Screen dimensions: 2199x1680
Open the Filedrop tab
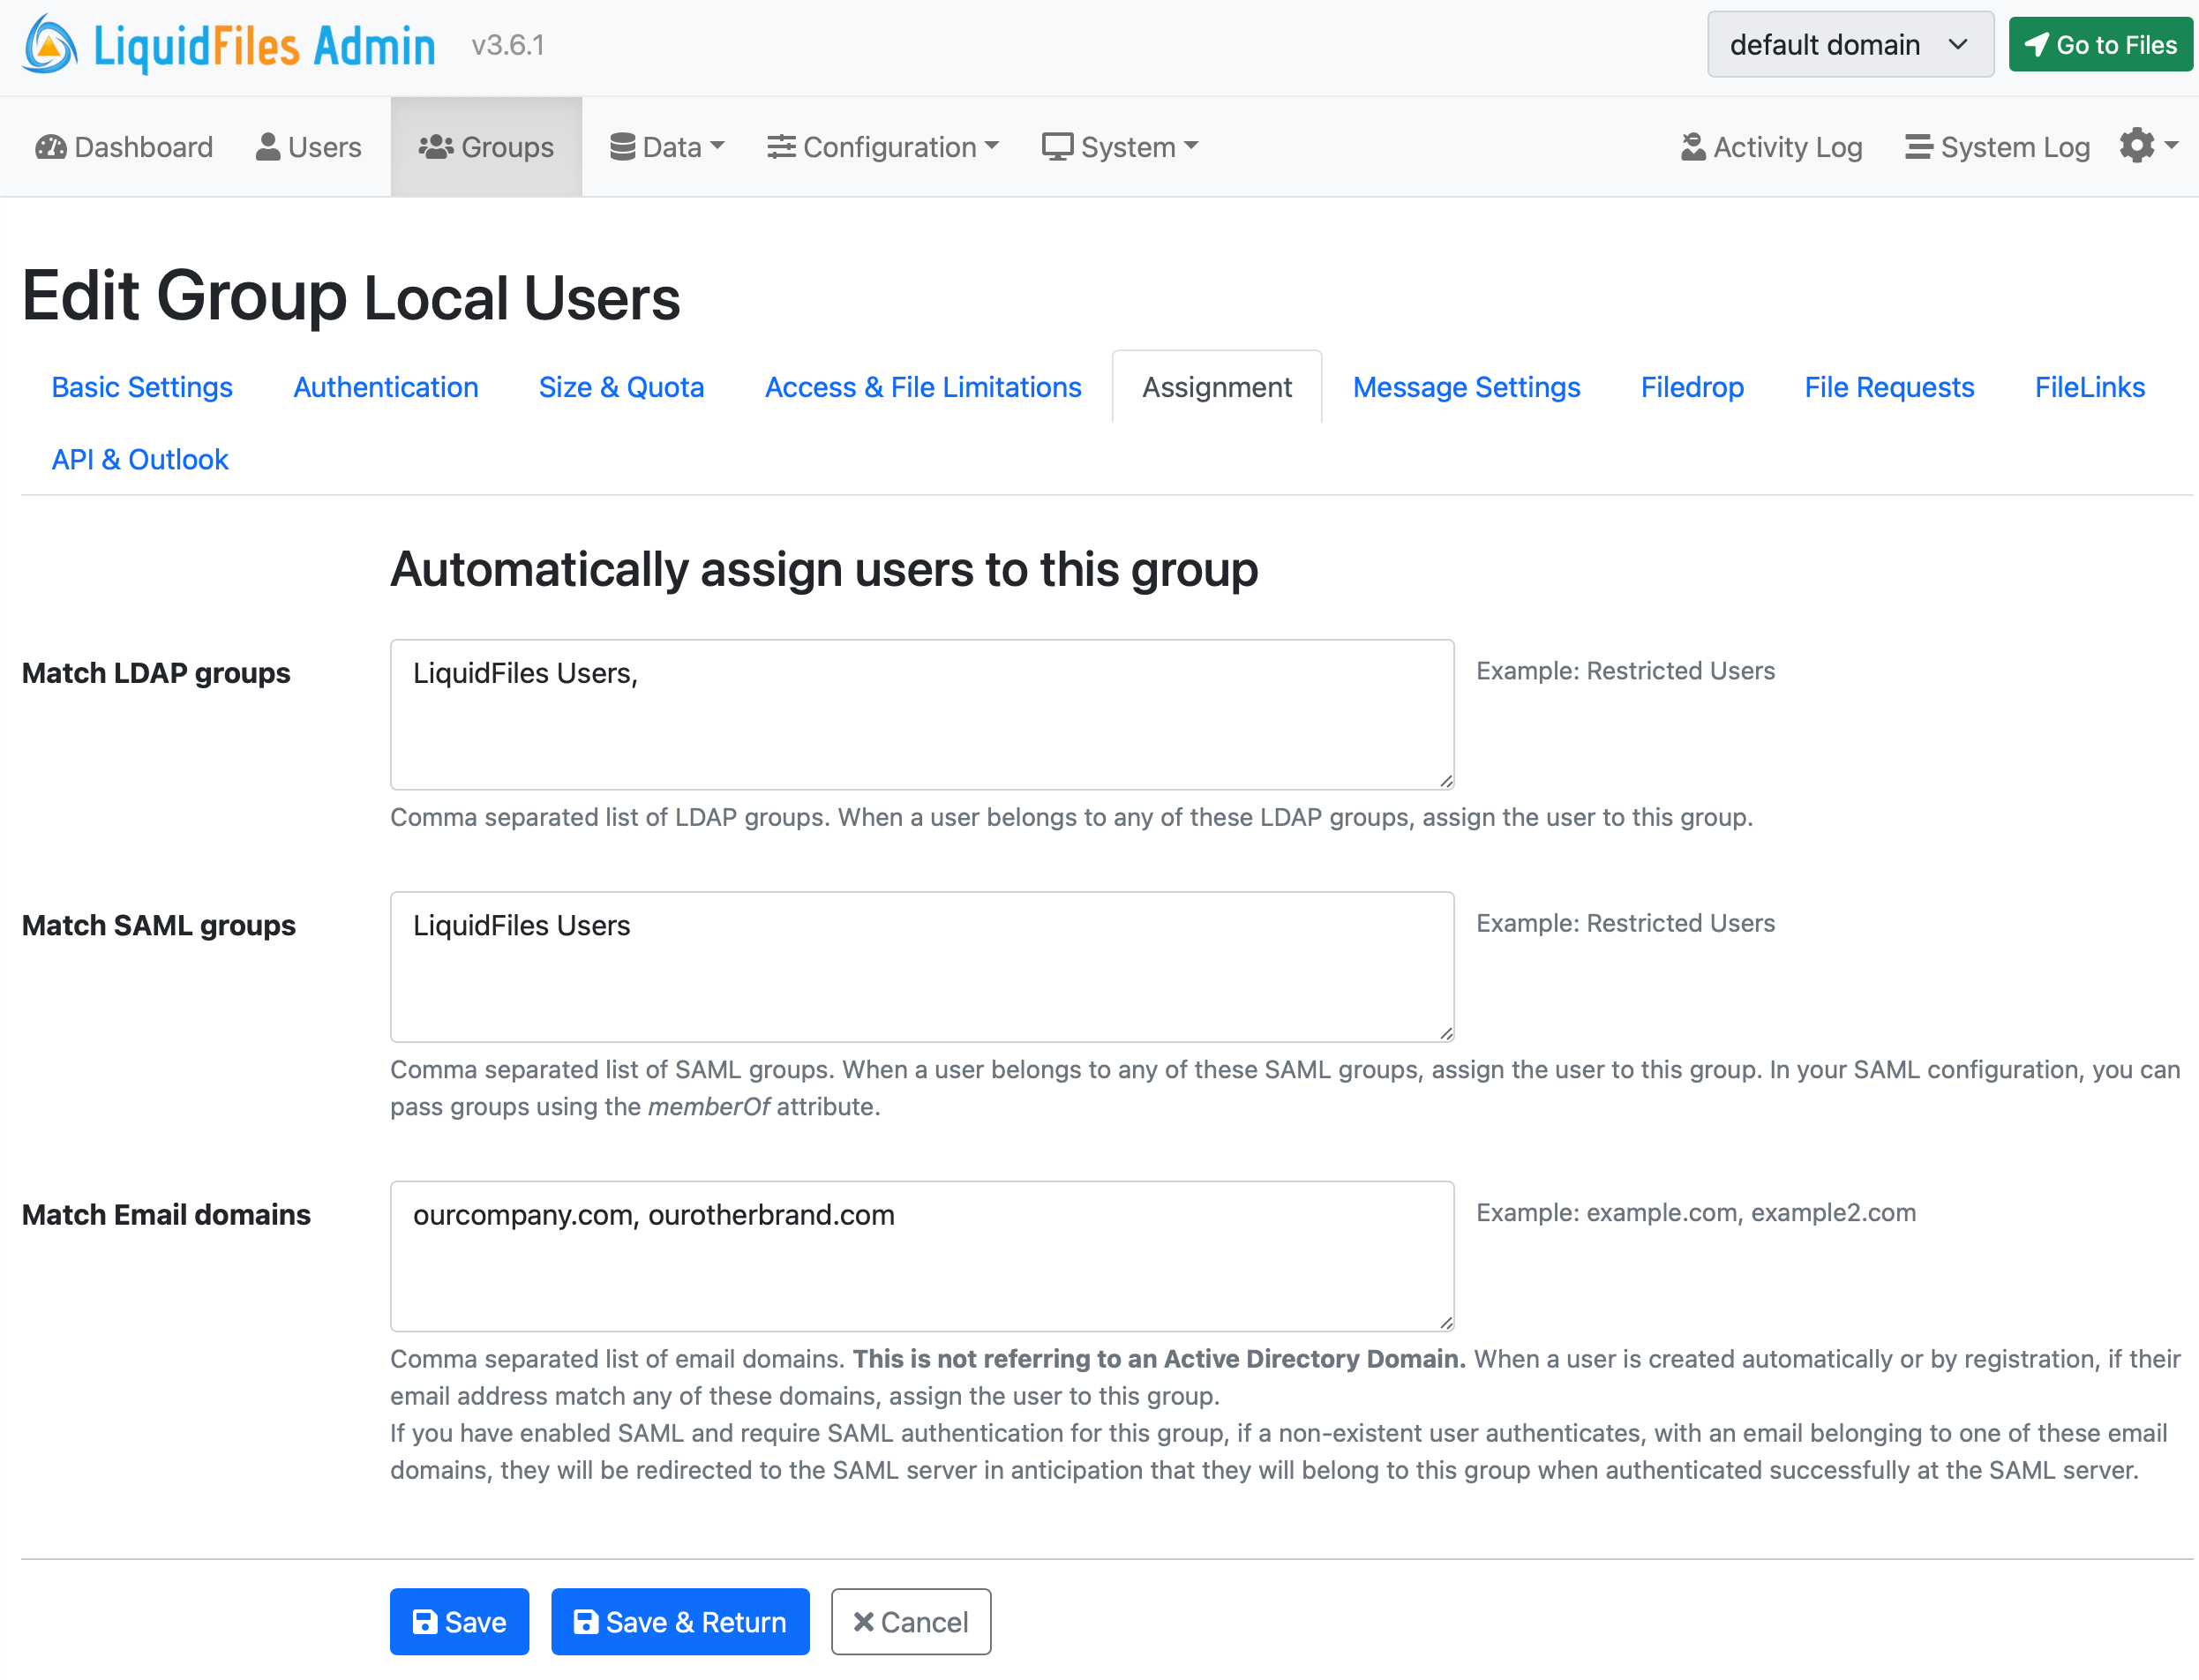pyautogui.click(x=1691, y=387)
